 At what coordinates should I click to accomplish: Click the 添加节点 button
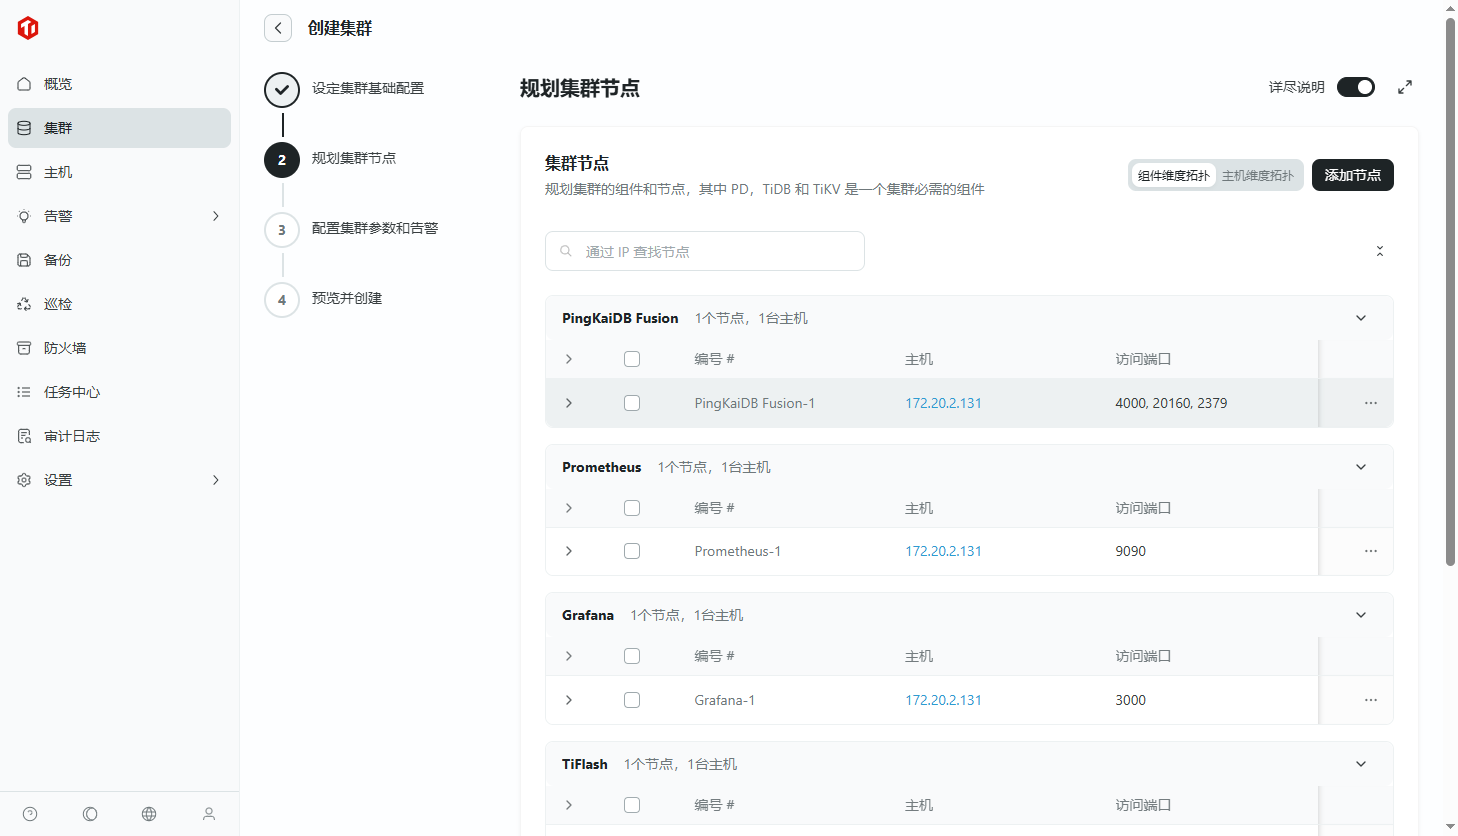[1353, 175]
